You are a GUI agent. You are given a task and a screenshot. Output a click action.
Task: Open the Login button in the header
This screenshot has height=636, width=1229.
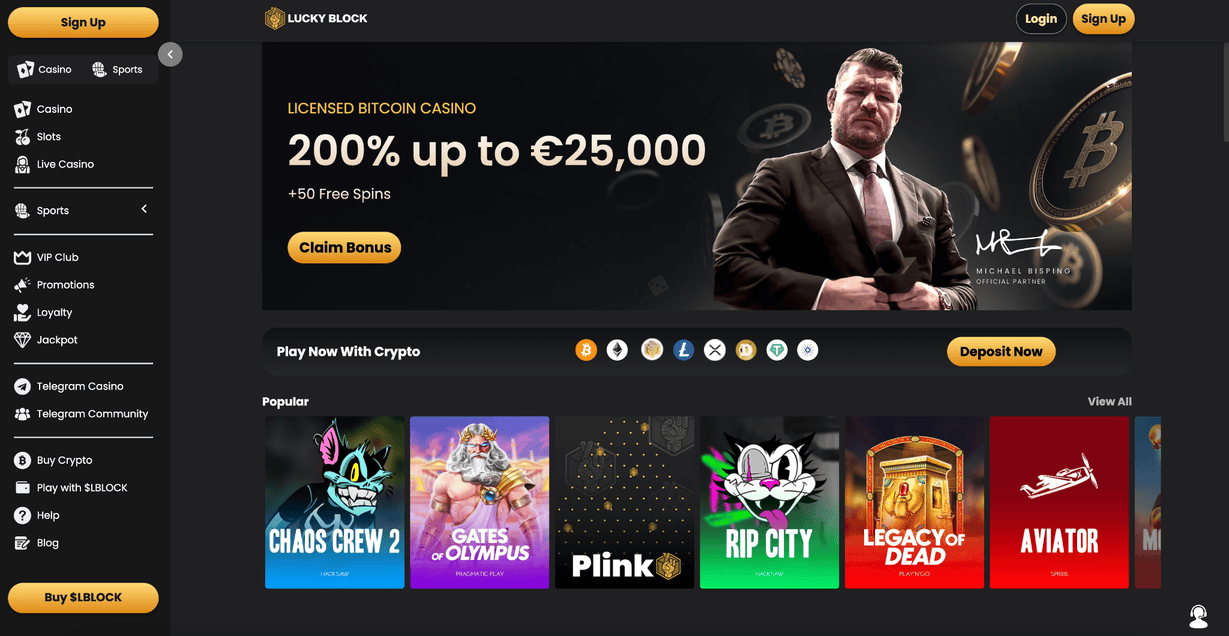1041,19
